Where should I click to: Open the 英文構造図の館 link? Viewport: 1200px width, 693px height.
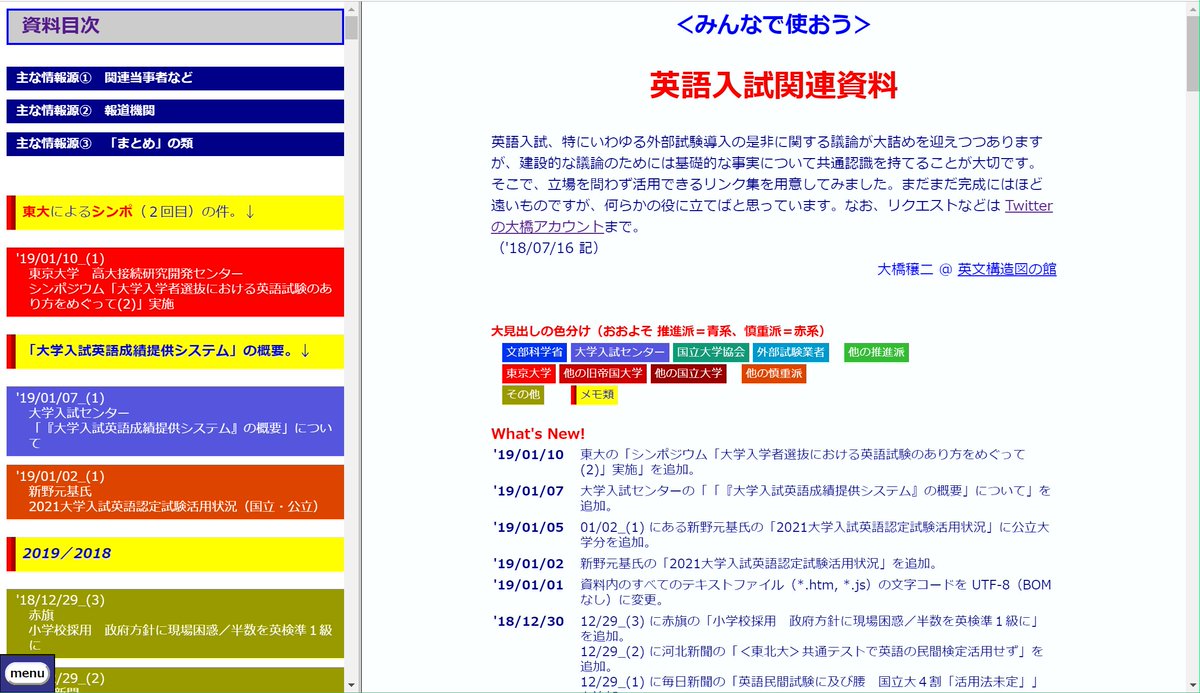[x=1006, y=269]
